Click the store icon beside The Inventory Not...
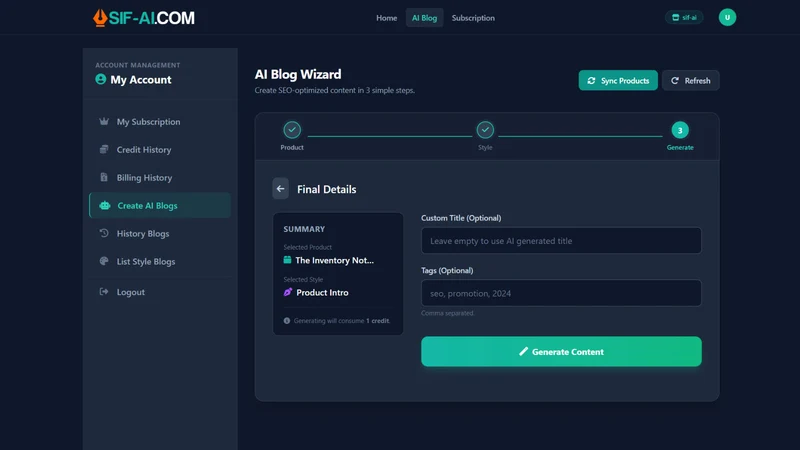This screenshot has width=800, height=450. click(x=287, y=260)
